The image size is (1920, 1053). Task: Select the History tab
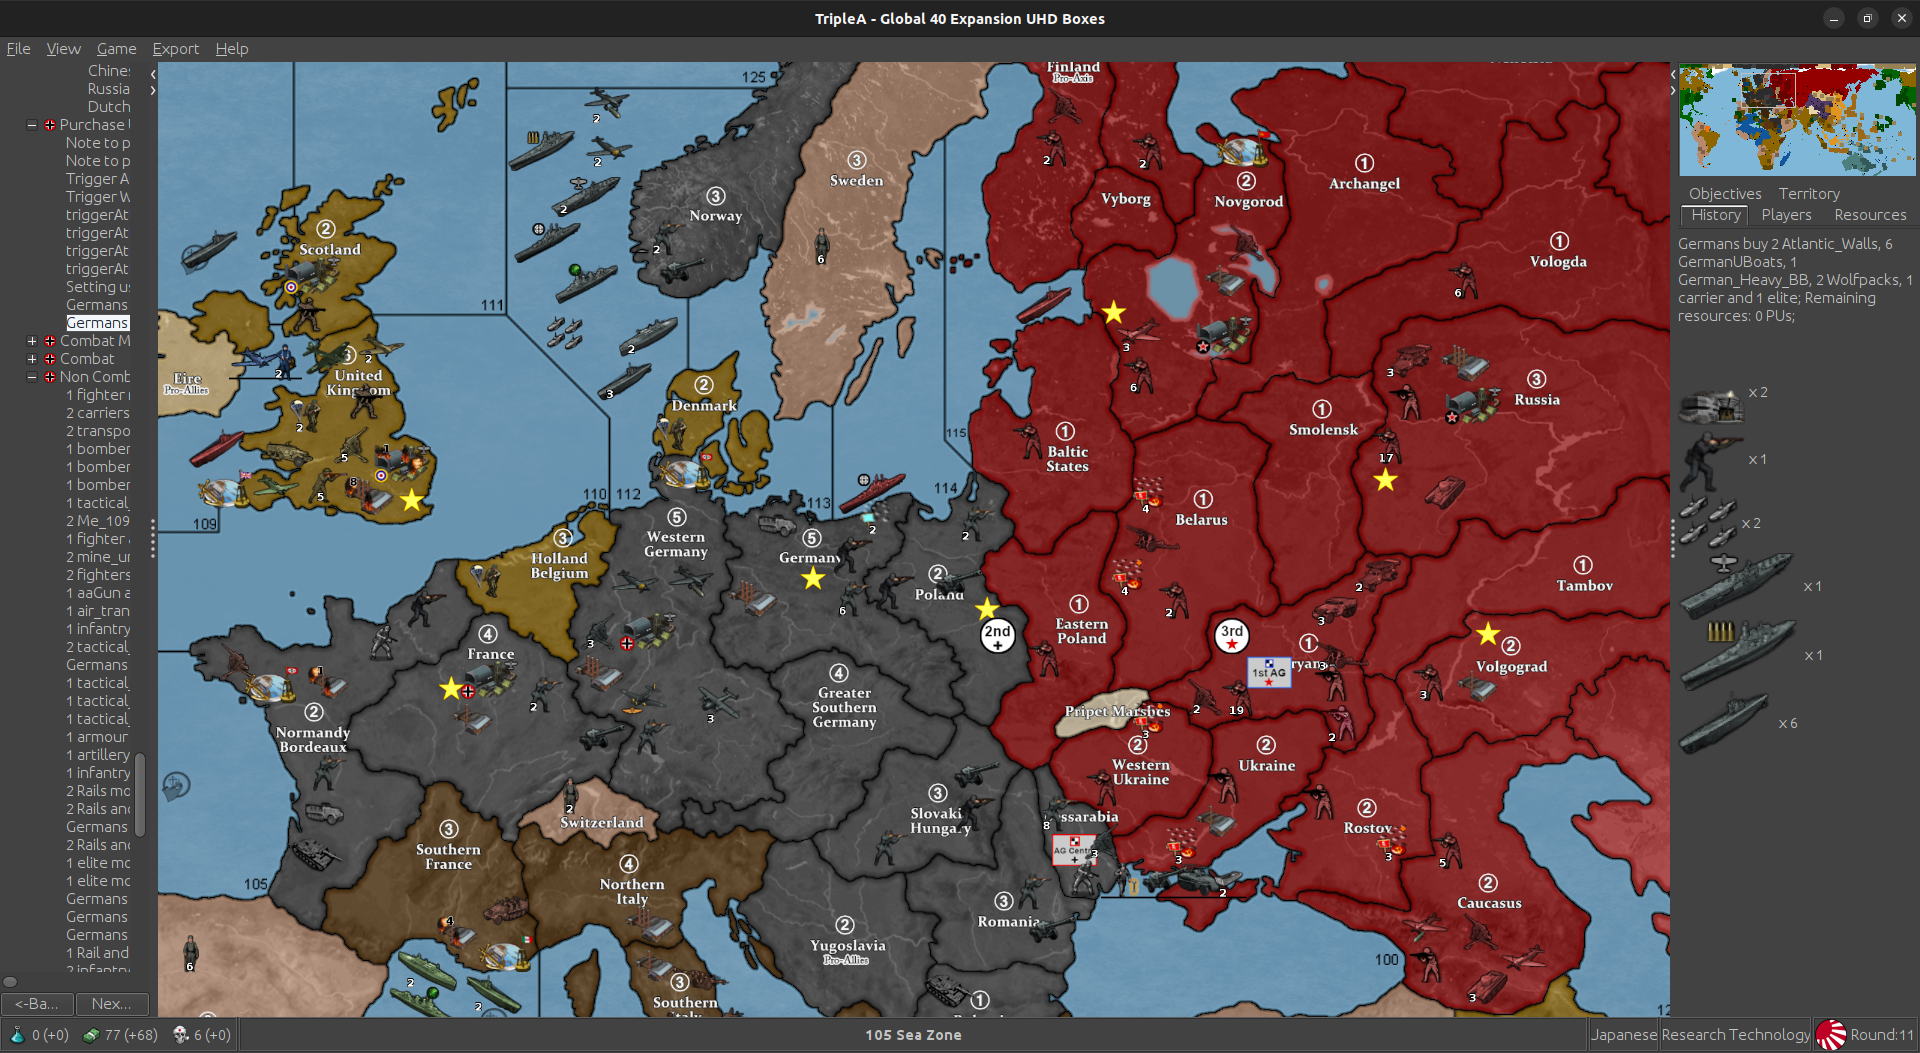point(1716,215)
